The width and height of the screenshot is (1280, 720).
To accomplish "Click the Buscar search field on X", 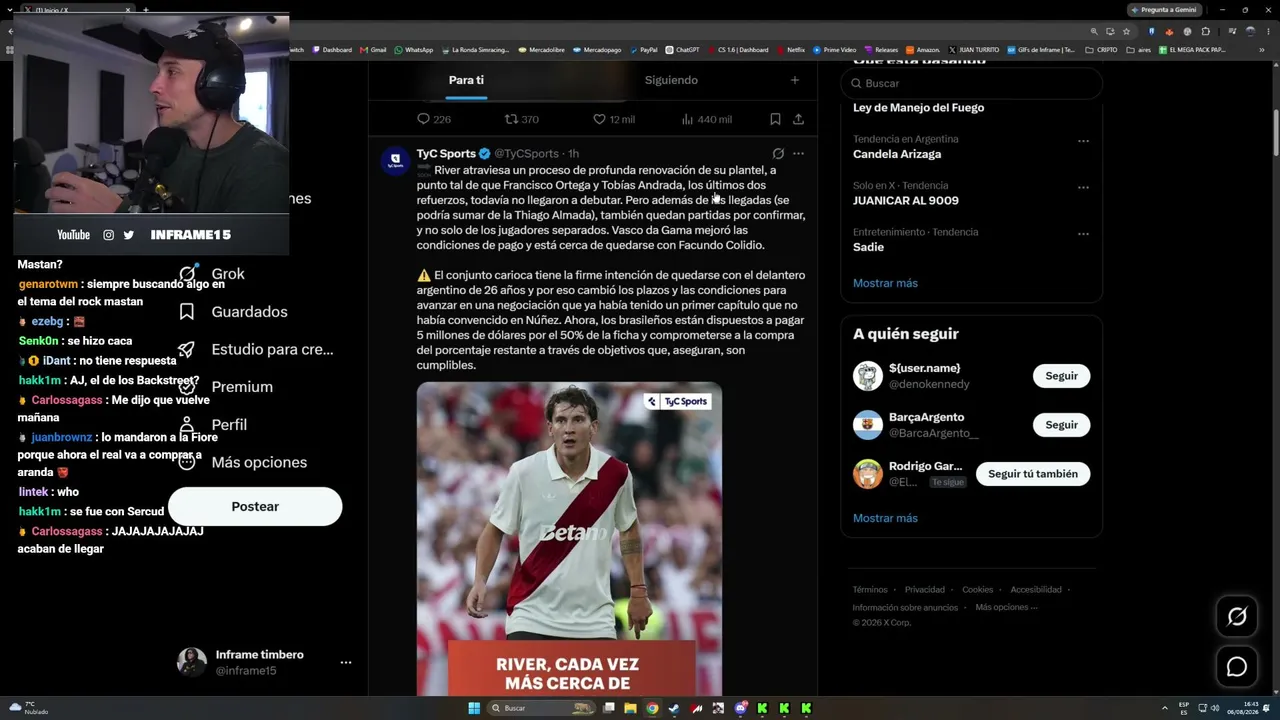I will pos(971,83).
